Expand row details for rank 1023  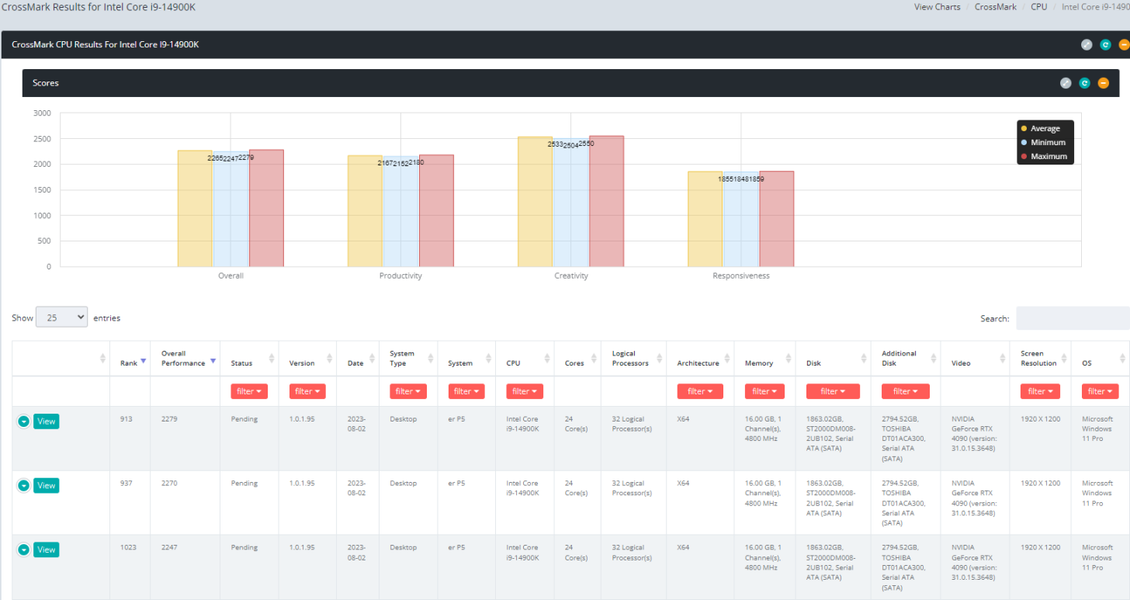point(24,550)
